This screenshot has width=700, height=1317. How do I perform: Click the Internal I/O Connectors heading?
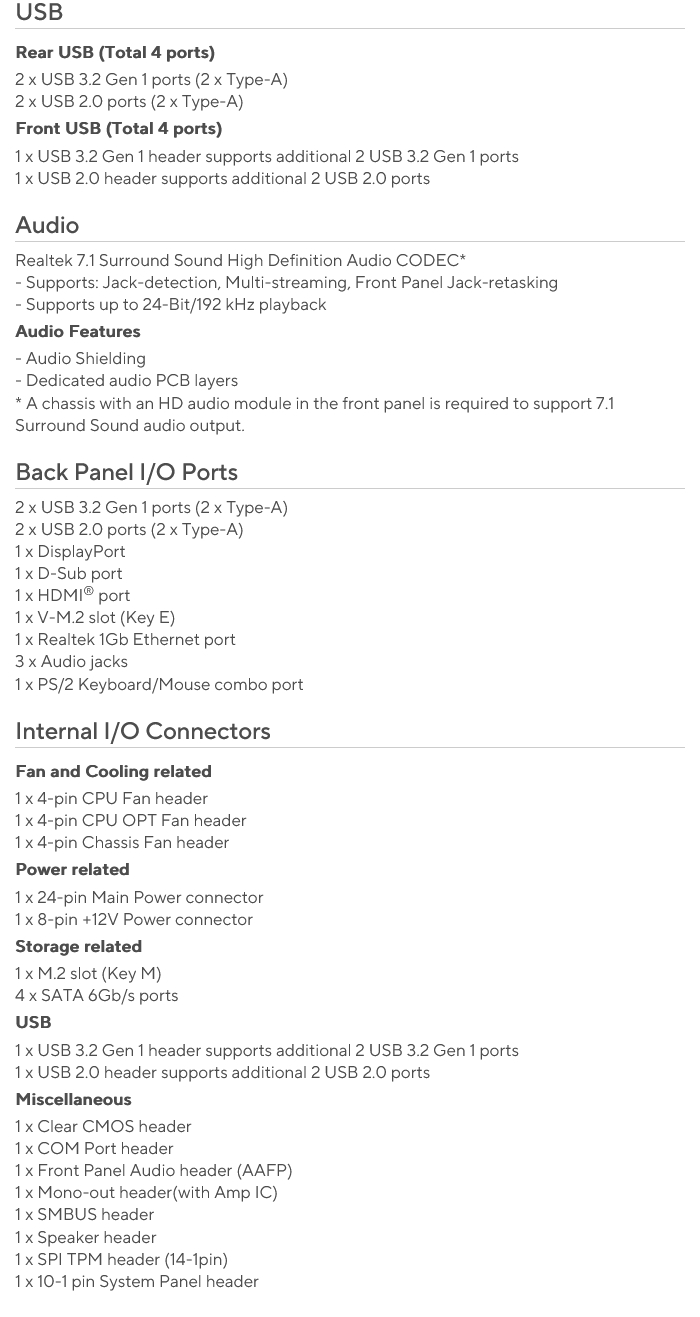[x=143, y=731]
